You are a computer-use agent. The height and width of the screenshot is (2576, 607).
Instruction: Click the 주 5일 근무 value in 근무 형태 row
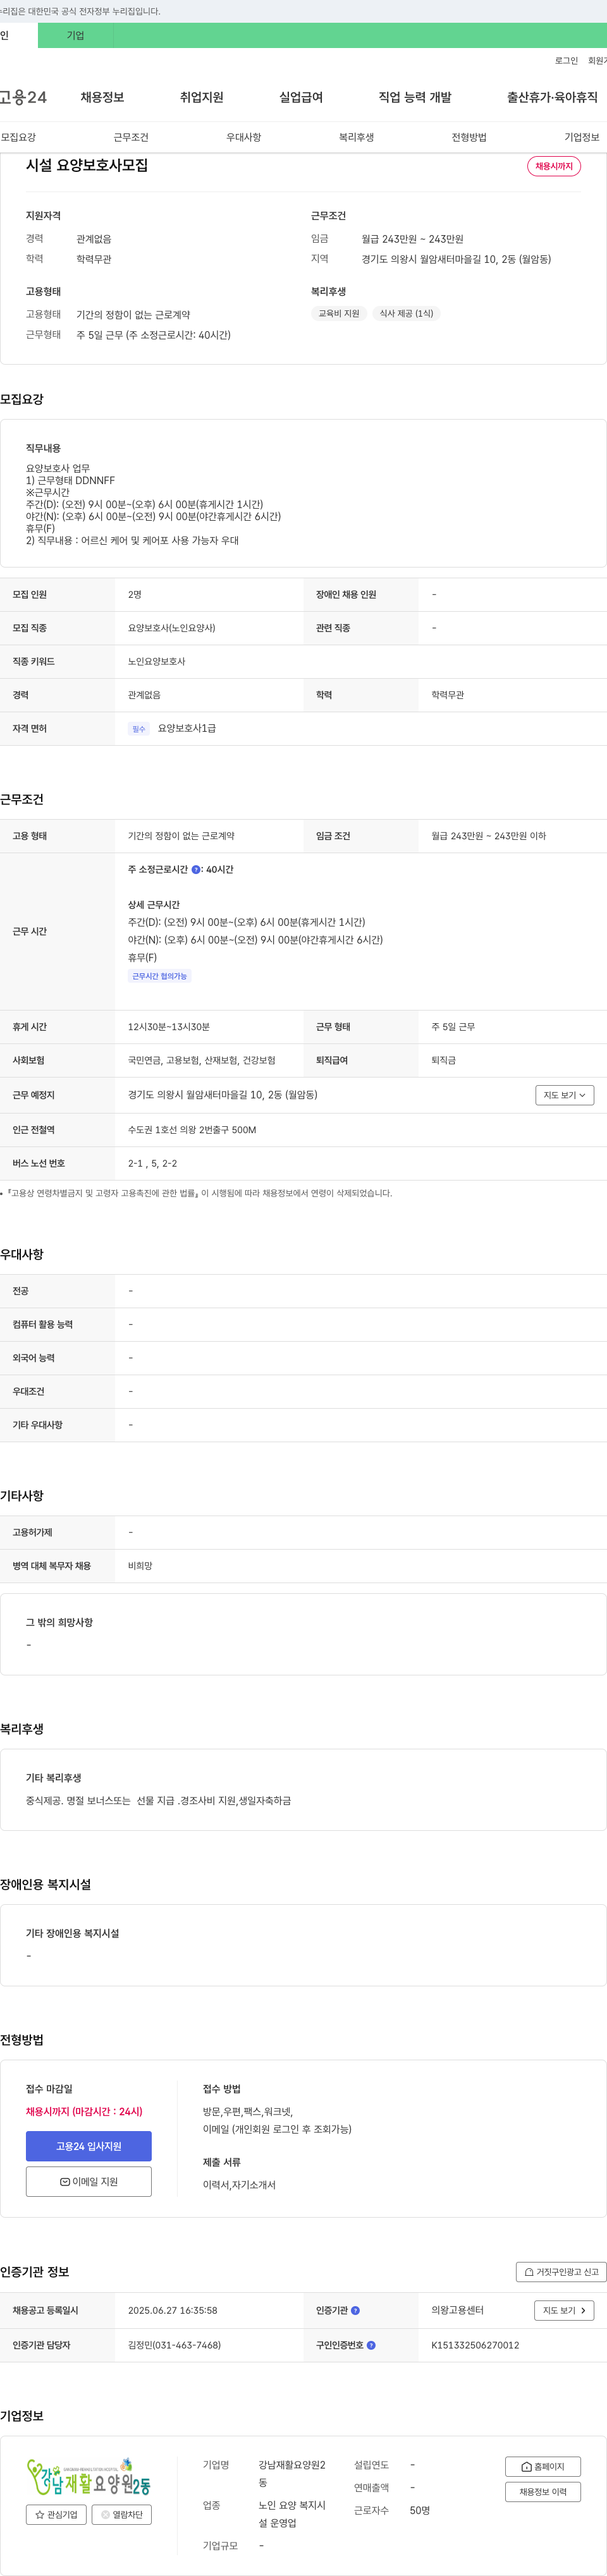coord(453,1027)
